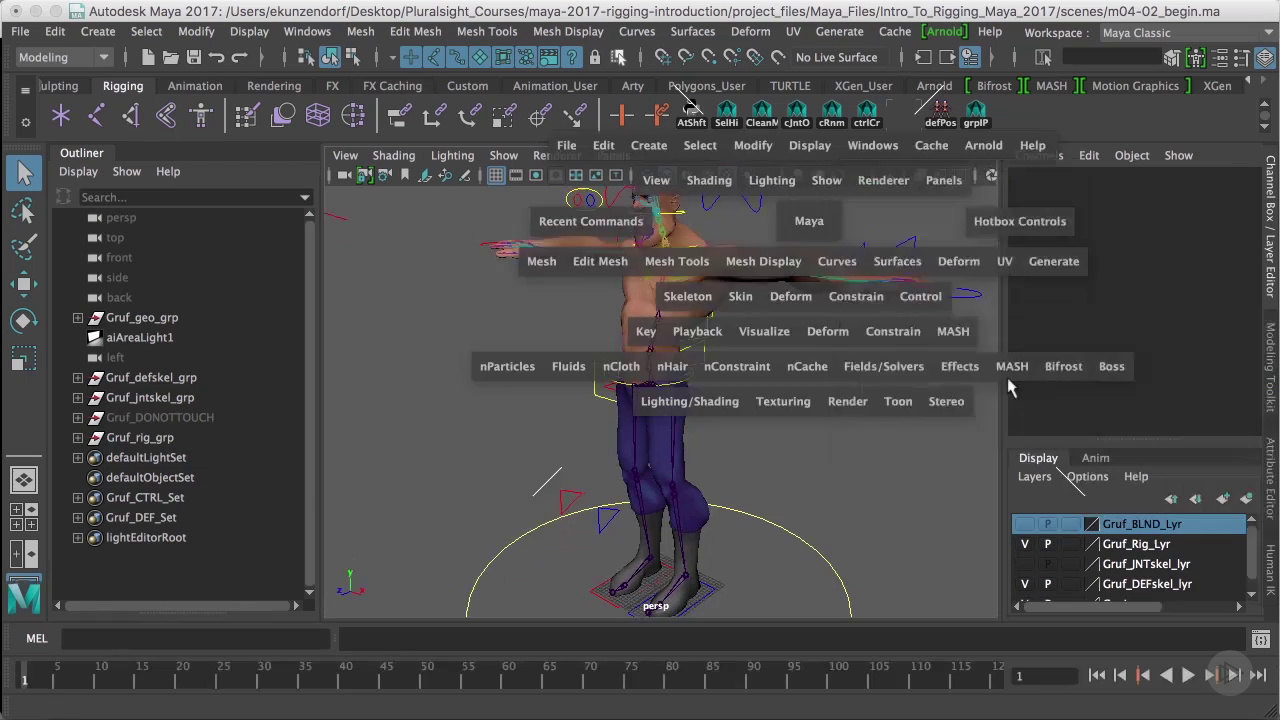Open the Script Editor icon by command line
This screenshot has height=720, width=1280.
1261,639
